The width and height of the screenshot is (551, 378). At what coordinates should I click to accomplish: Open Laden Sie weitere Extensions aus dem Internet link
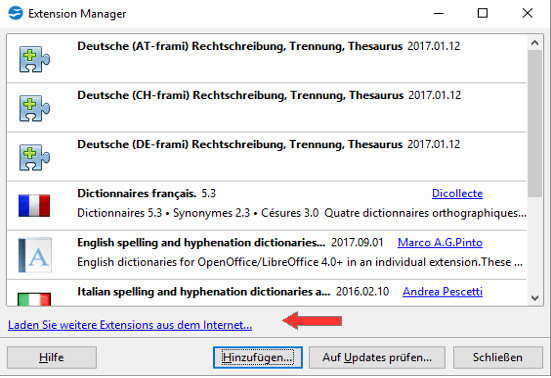[x=130, y=325]
